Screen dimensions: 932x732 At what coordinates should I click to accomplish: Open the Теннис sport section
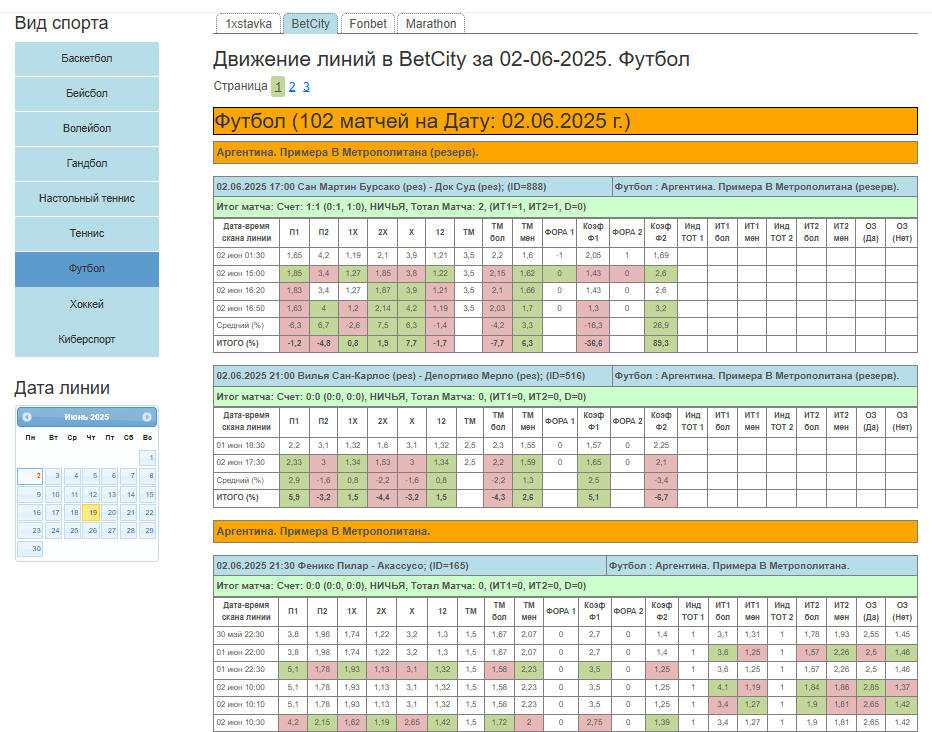coord(87,234)
